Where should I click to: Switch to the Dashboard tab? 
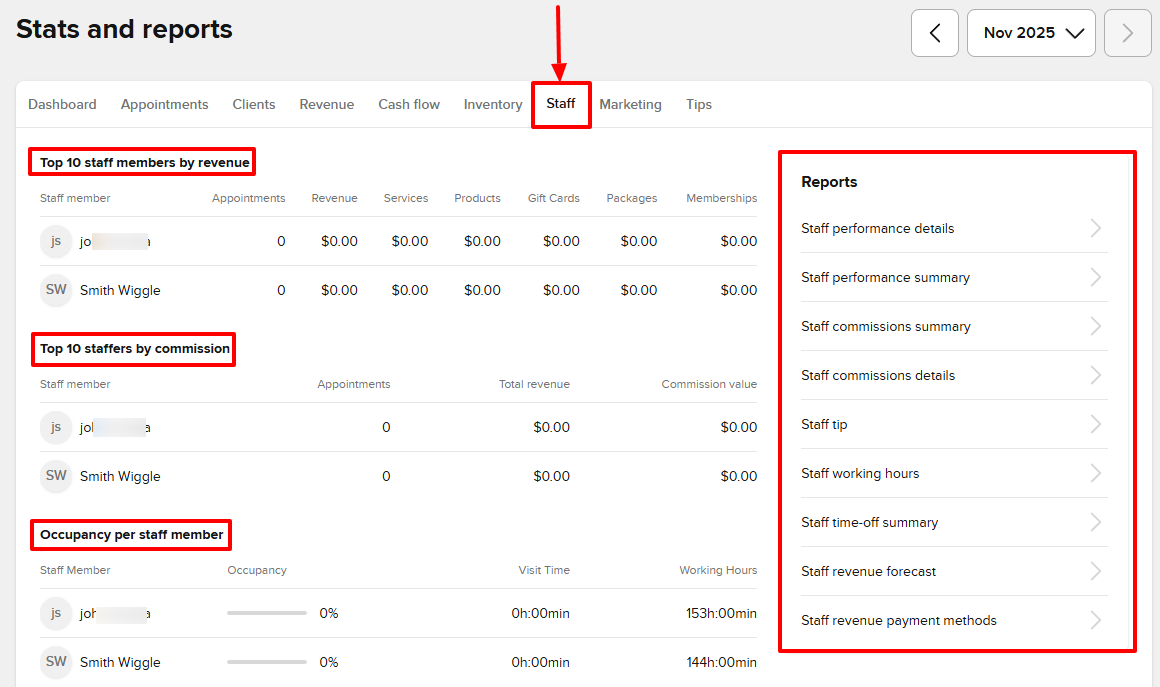(x=62, y=104)
